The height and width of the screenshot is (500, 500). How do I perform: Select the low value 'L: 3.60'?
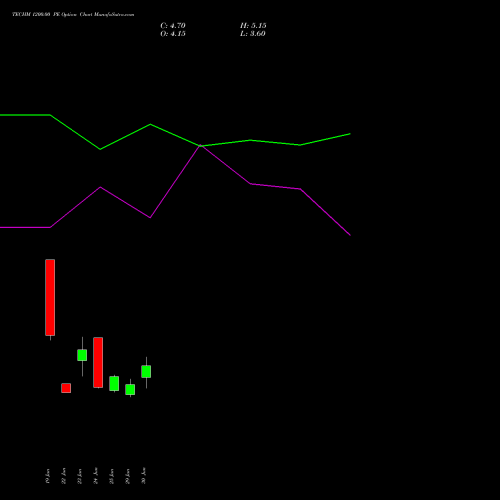pyautogui.click(x=252, y=34)
